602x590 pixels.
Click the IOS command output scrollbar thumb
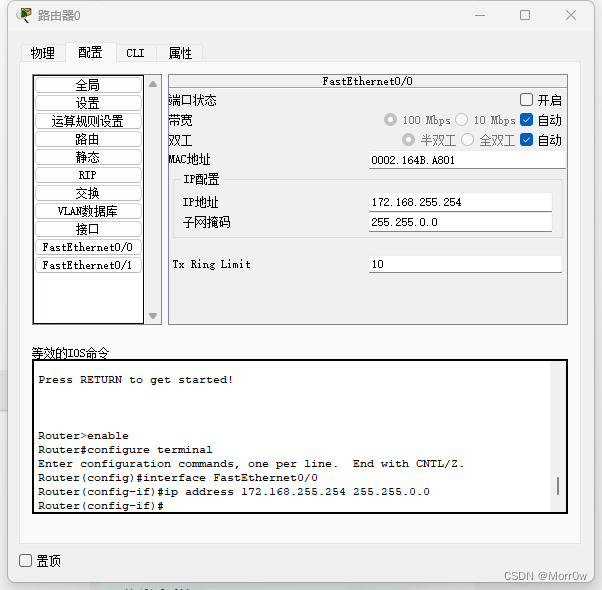(558, 486)
